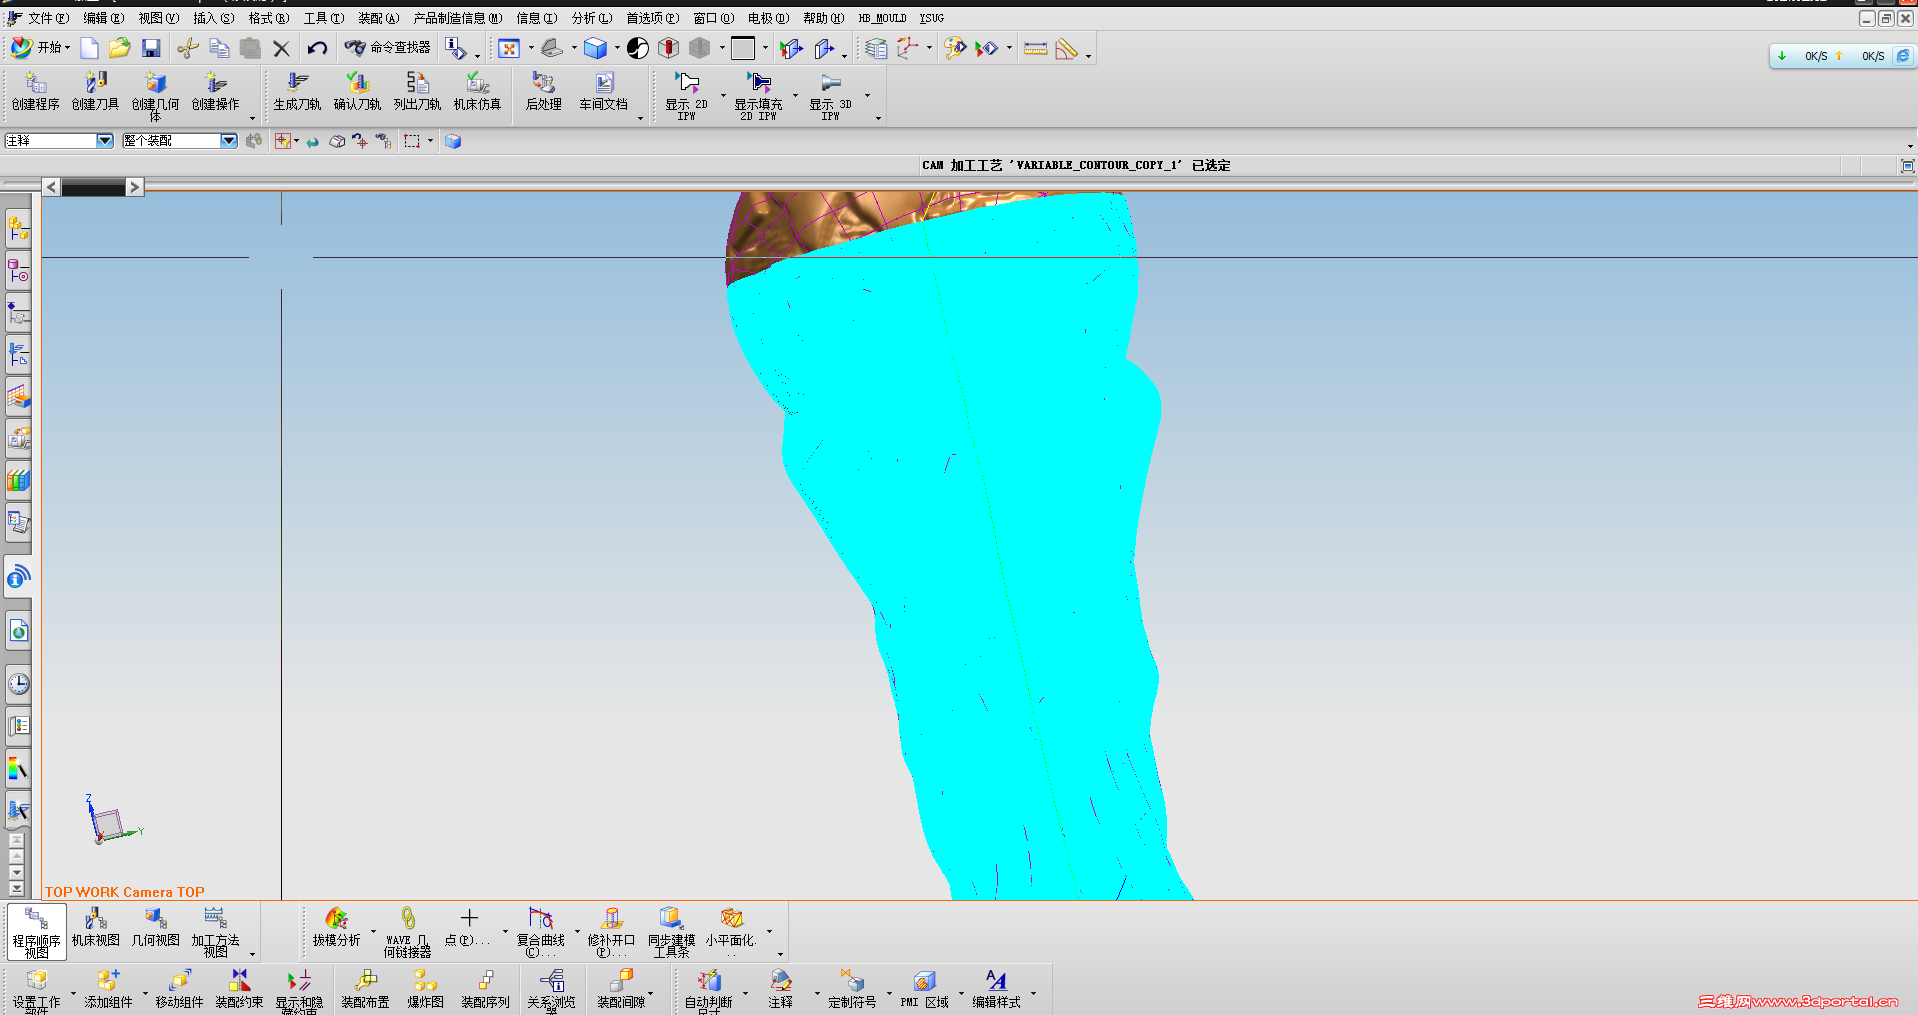Open the Start (开始) dropdown
This screenshot has height=1015, width=1918.
41,48
